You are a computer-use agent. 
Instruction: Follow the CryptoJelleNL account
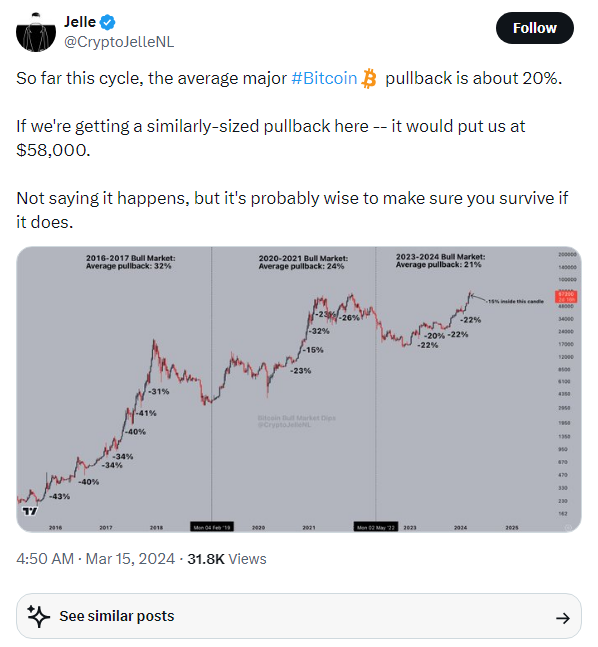click(534, 28)
